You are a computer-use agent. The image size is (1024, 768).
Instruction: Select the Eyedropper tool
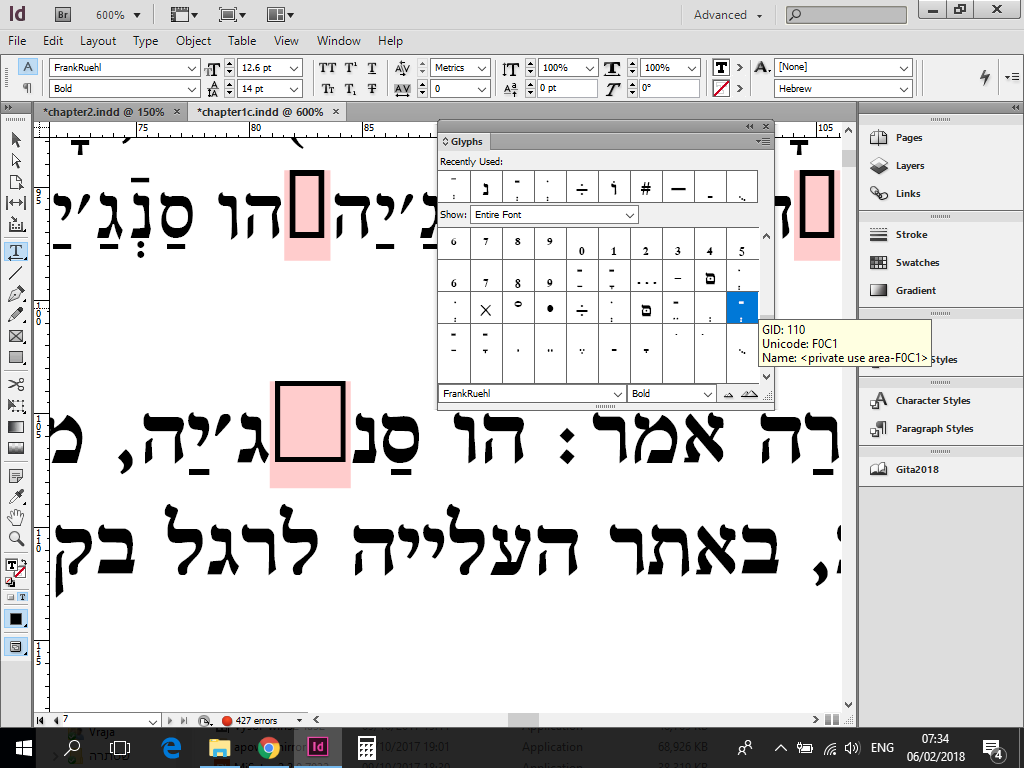click(x=16, y=496)
